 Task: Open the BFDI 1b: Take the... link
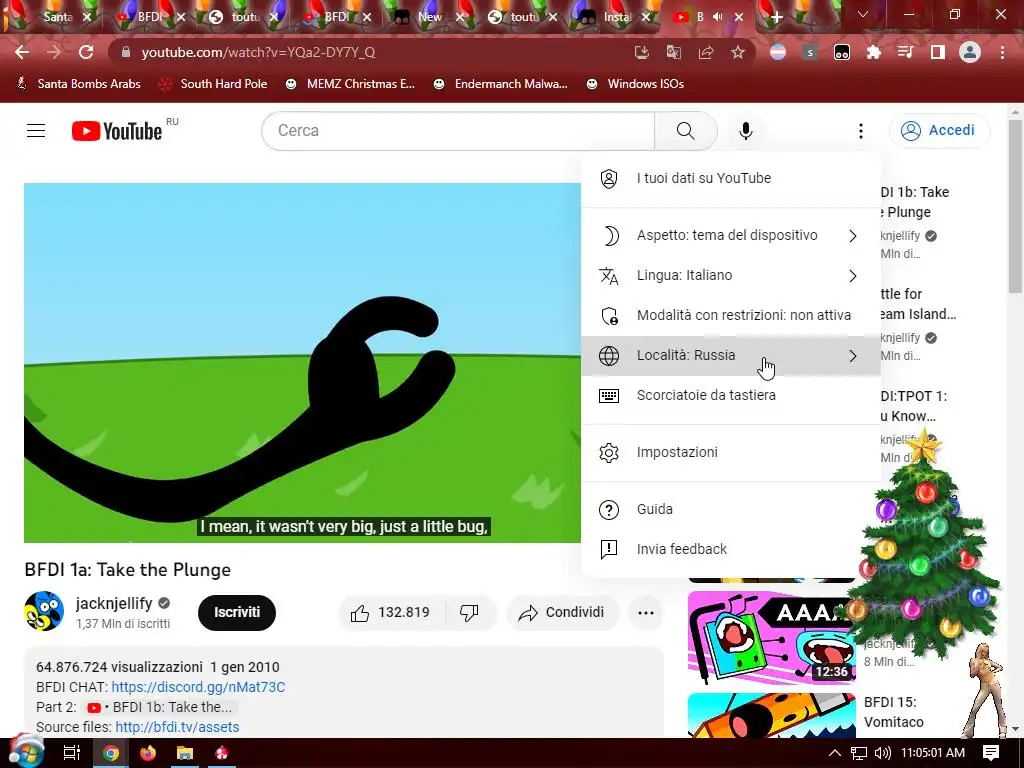coord(161,707)
